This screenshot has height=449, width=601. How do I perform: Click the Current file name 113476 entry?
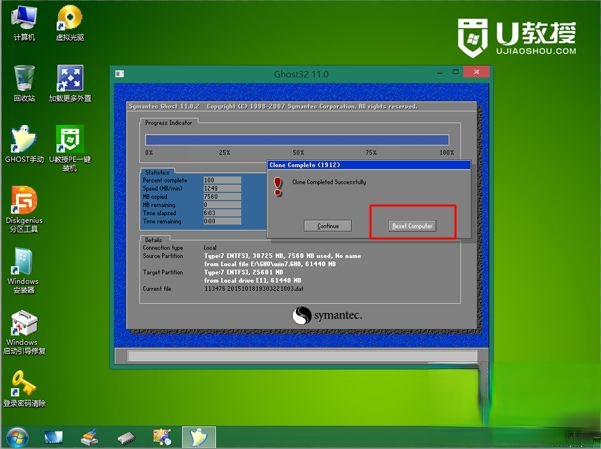coord(253,288)
